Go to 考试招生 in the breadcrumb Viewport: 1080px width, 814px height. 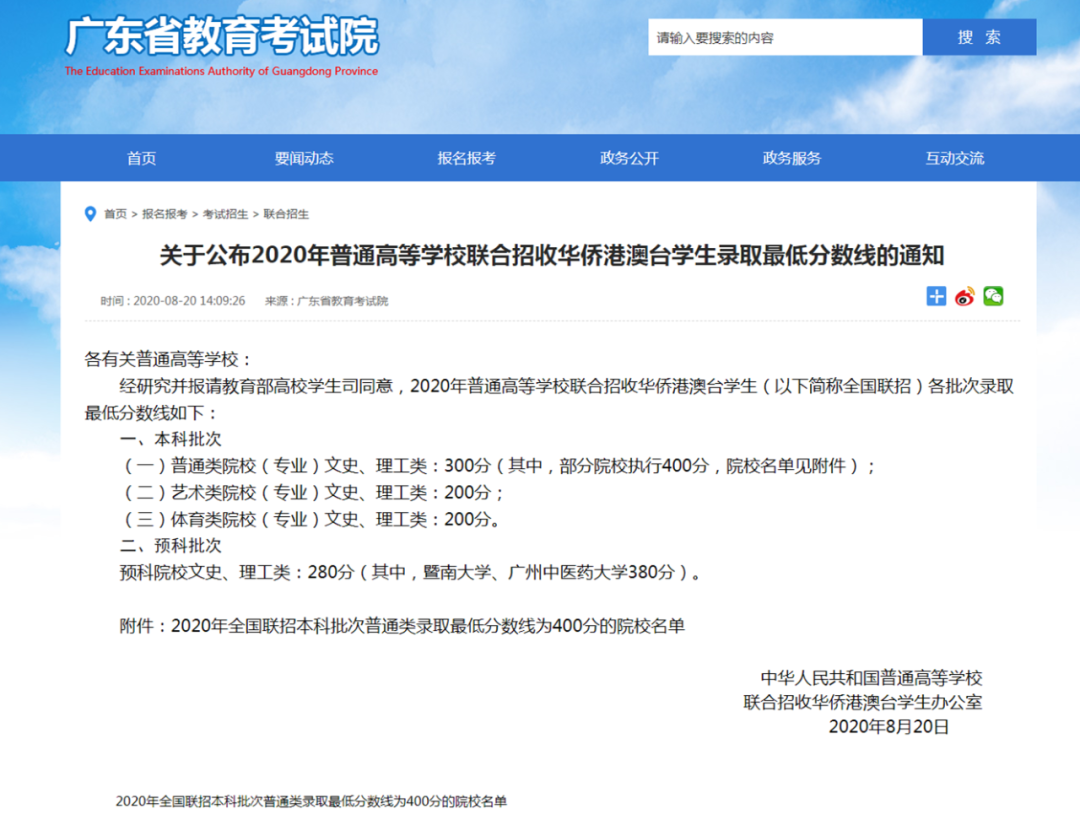[x=225, y=214]
